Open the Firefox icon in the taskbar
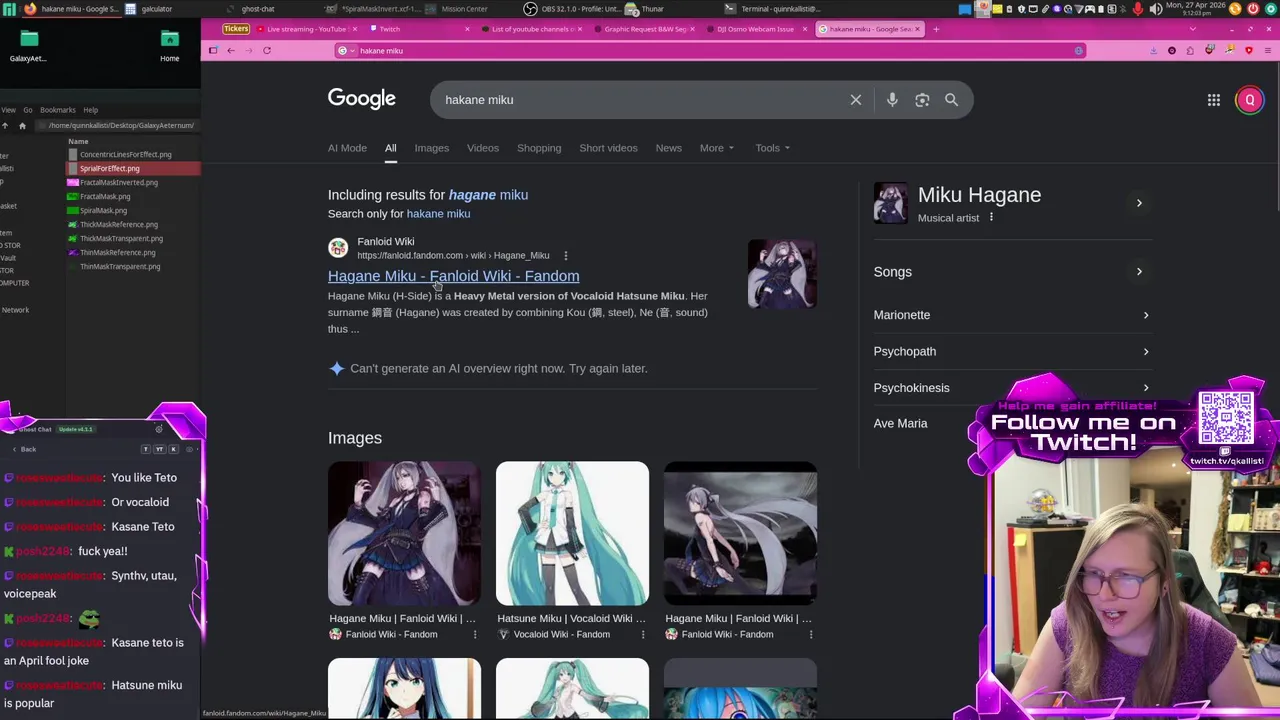This screenshot has height=720, width=1280. coord(30,9)
